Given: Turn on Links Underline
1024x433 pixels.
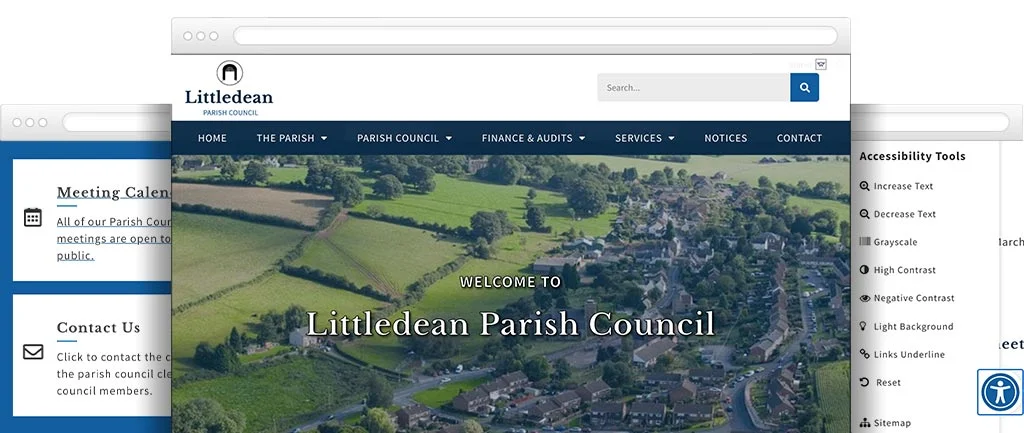Looking at the screenshot, I should click(908, 354).
